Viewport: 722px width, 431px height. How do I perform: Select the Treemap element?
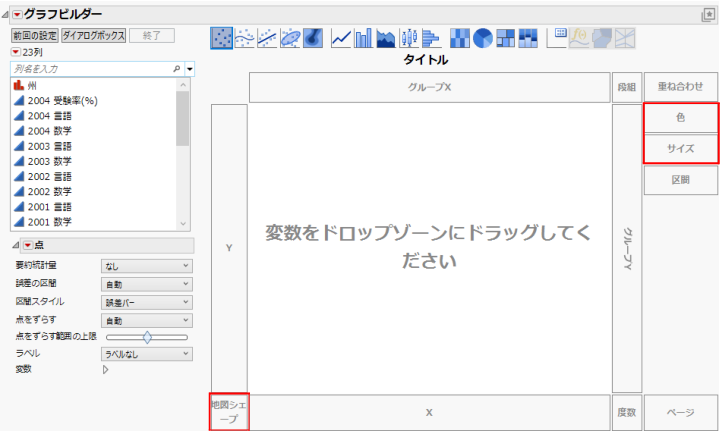[x=505, y=38]
